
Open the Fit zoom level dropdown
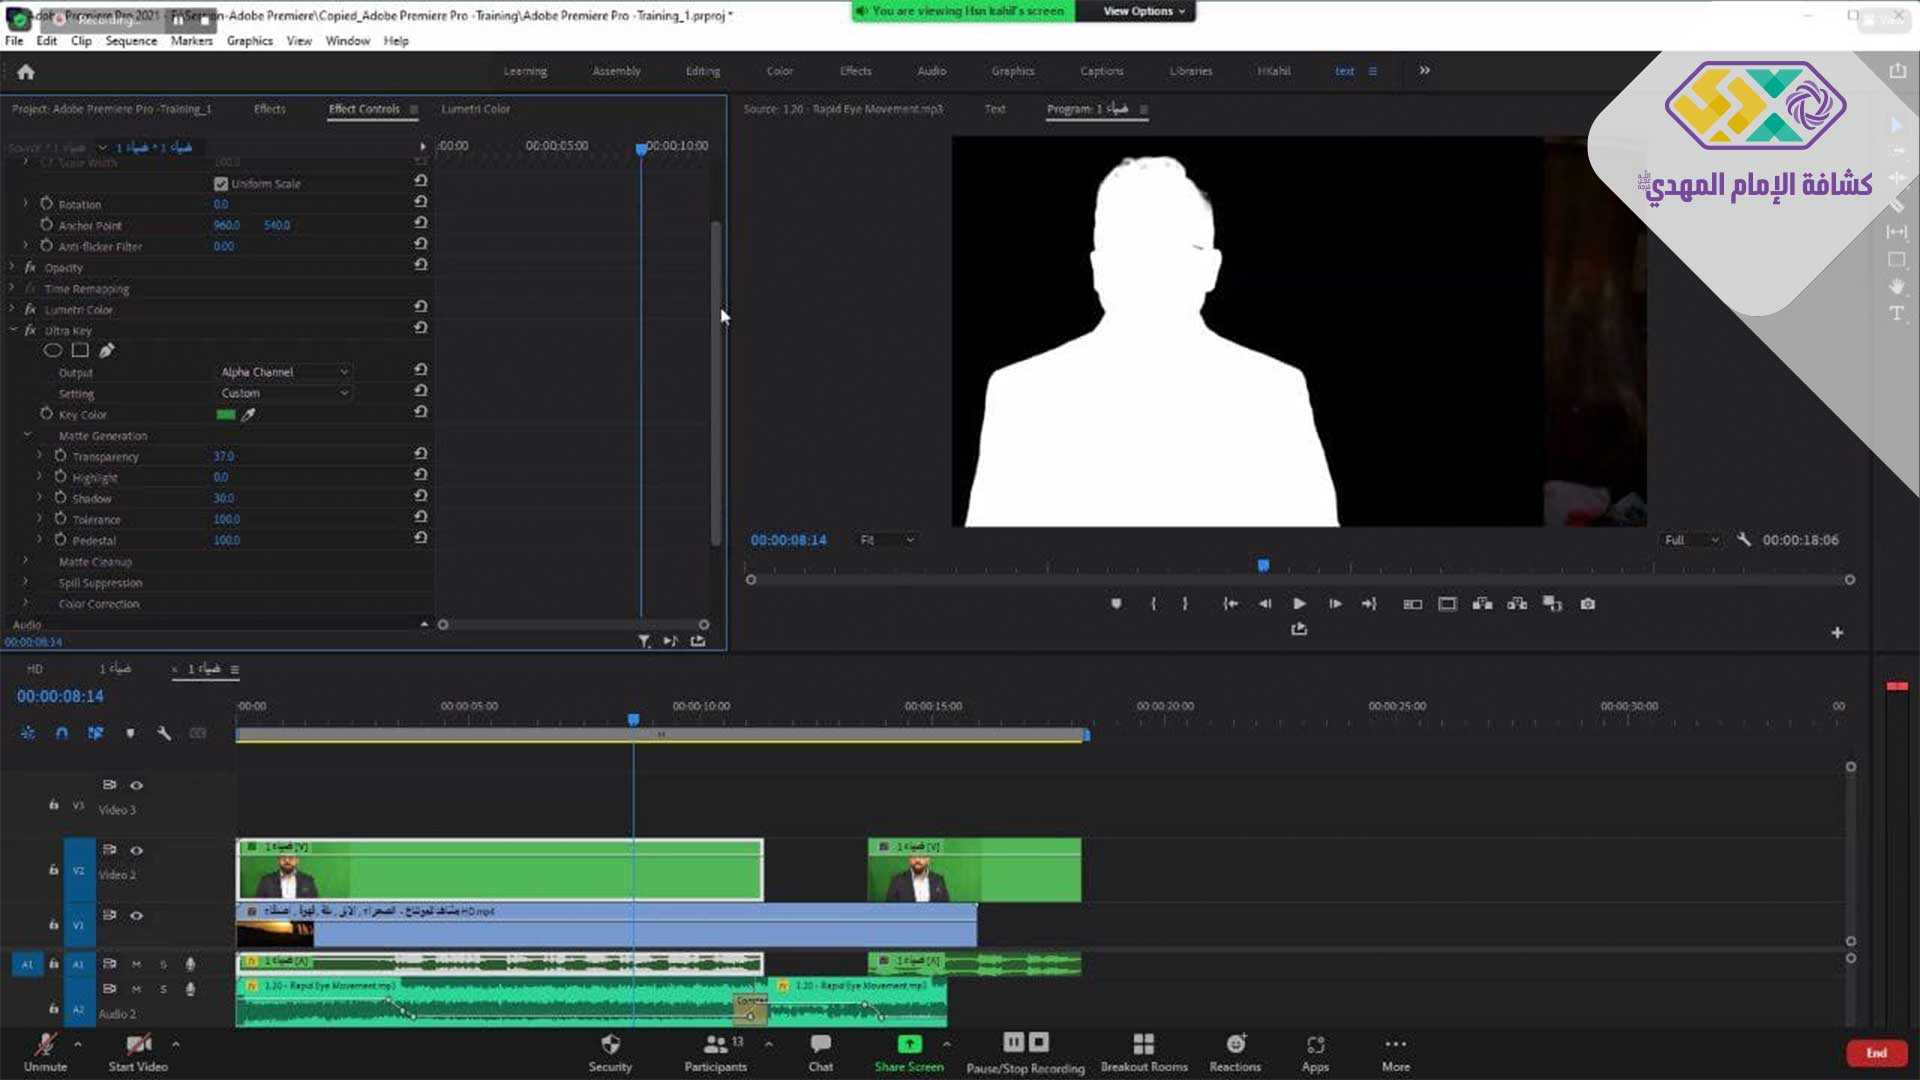(x=887, y=540)
